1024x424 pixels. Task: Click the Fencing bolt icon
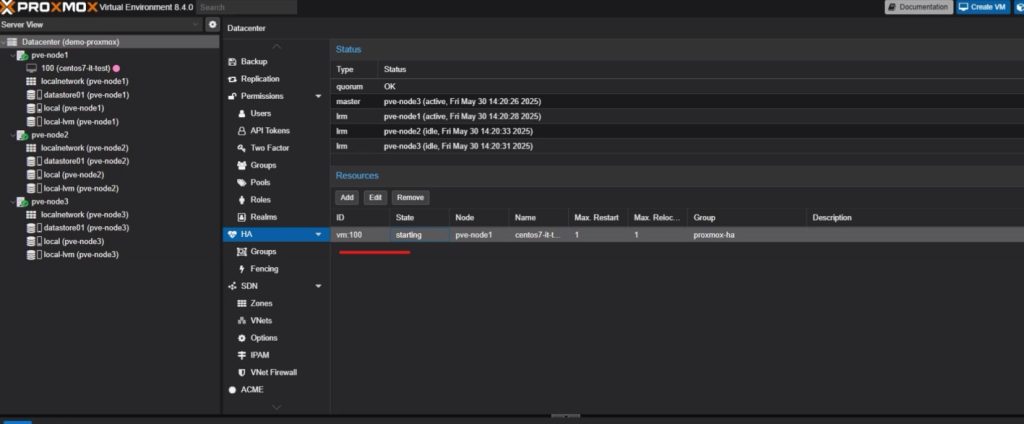242,269
